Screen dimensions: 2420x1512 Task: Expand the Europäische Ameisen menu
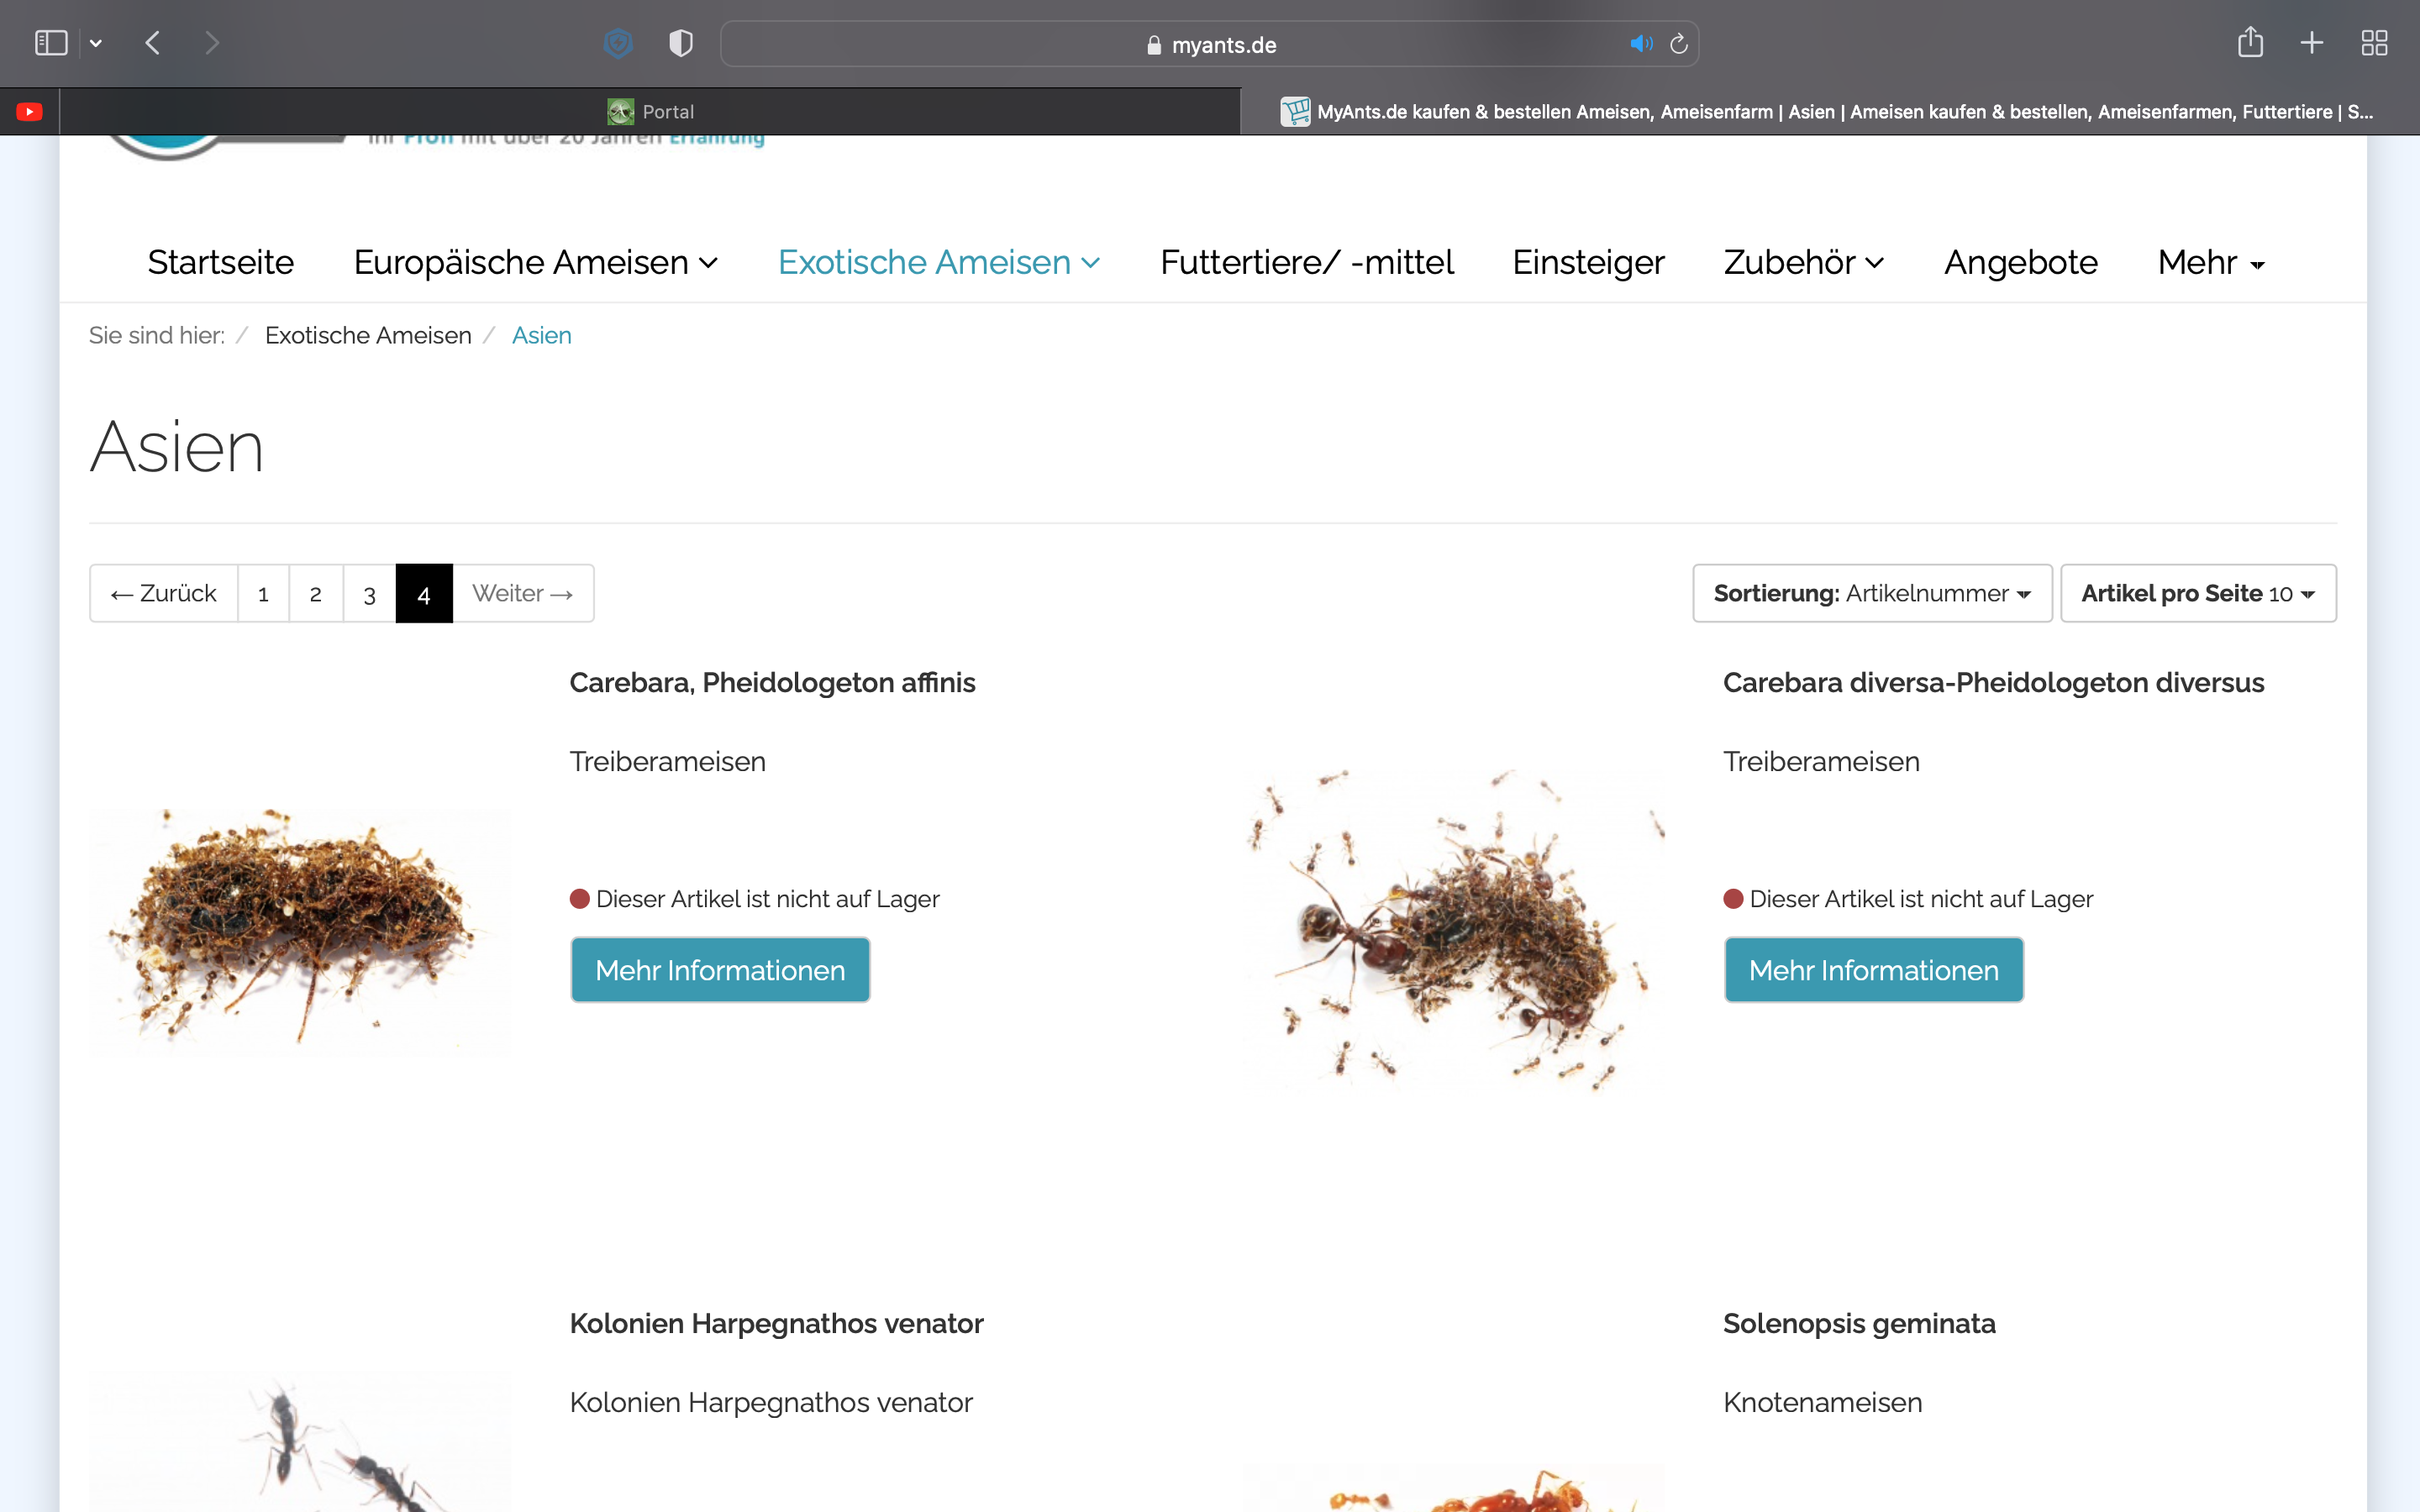535,262
